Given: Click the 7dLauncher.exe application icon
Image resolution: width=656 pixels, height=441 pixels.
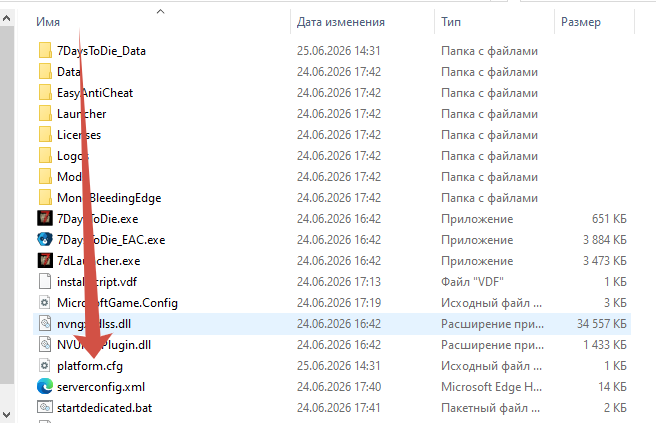Looking at the screenshot, I should [45, 260].
